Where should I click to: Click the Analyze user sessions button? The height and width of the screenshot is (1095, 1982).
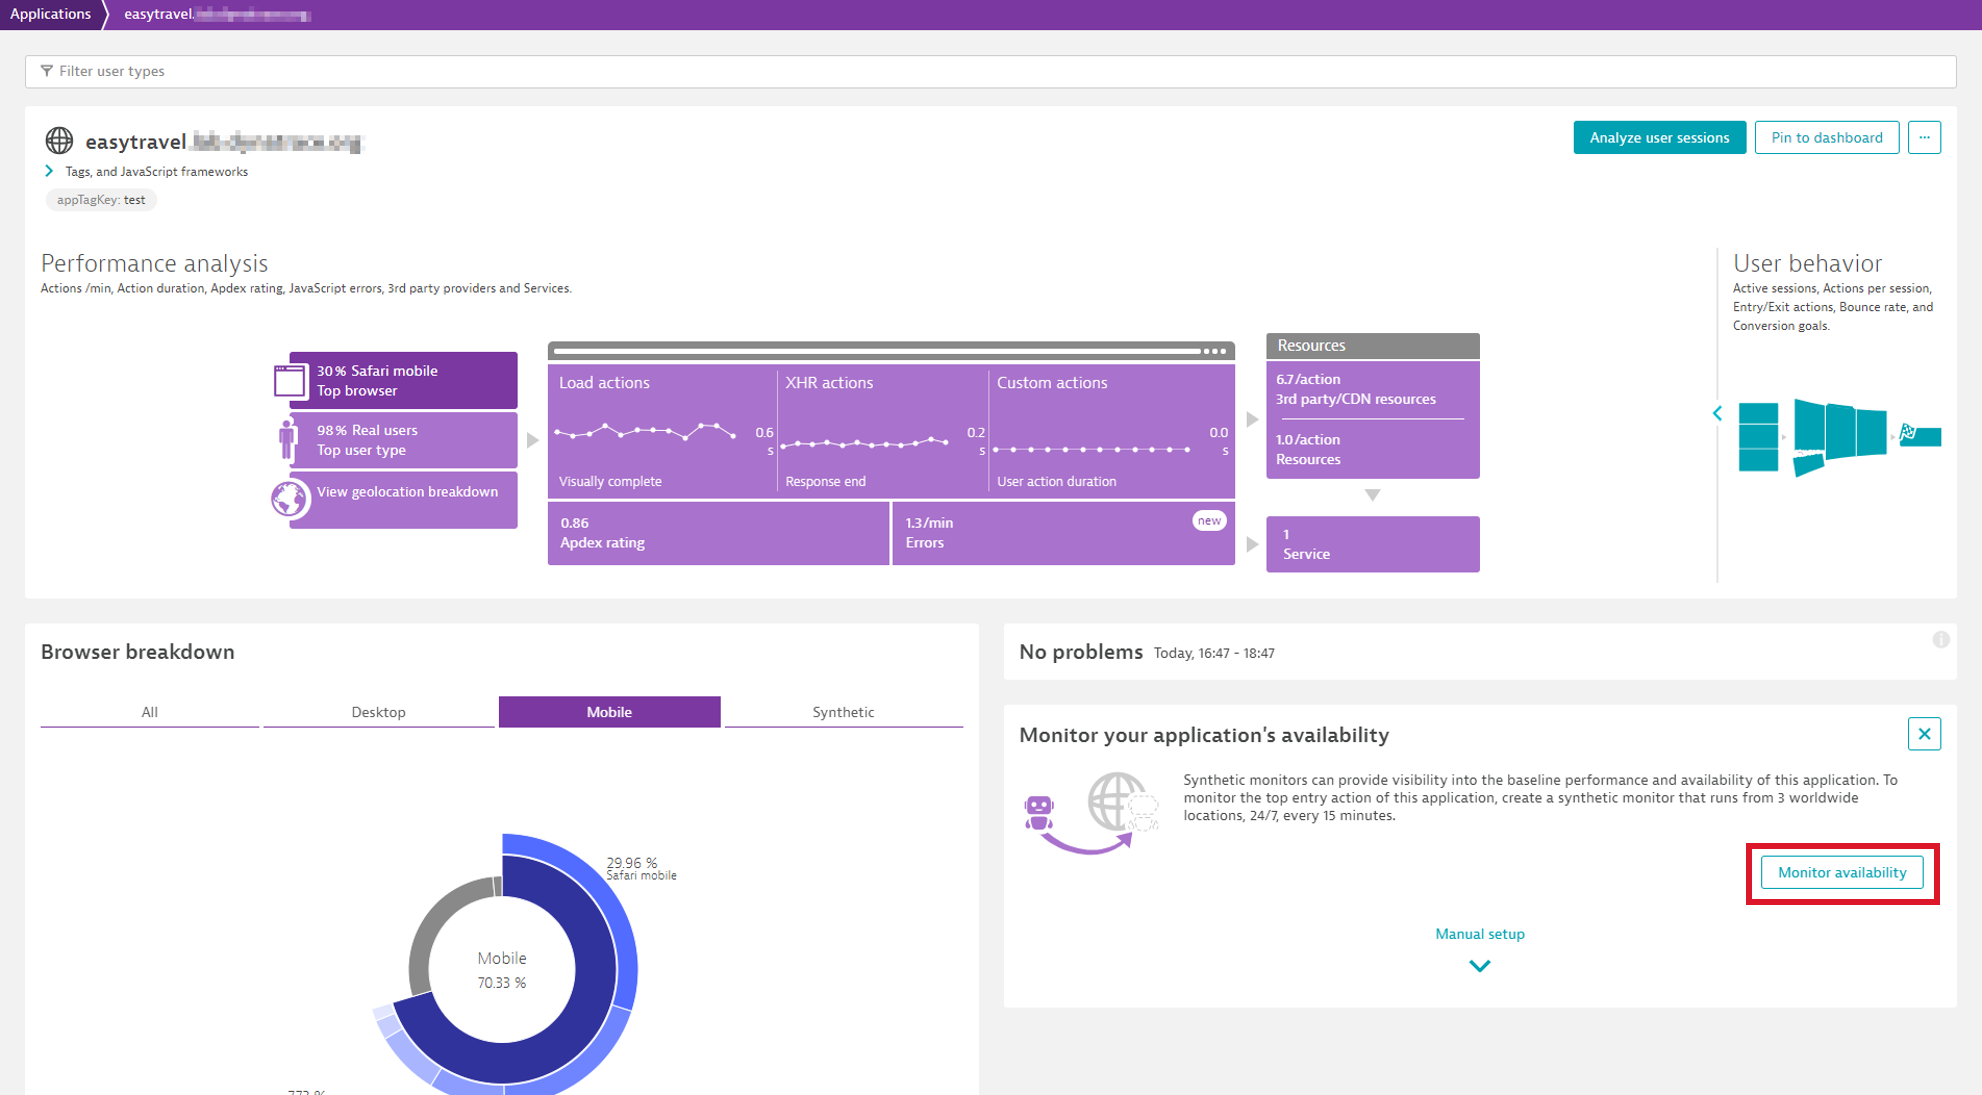point(1658,138)
